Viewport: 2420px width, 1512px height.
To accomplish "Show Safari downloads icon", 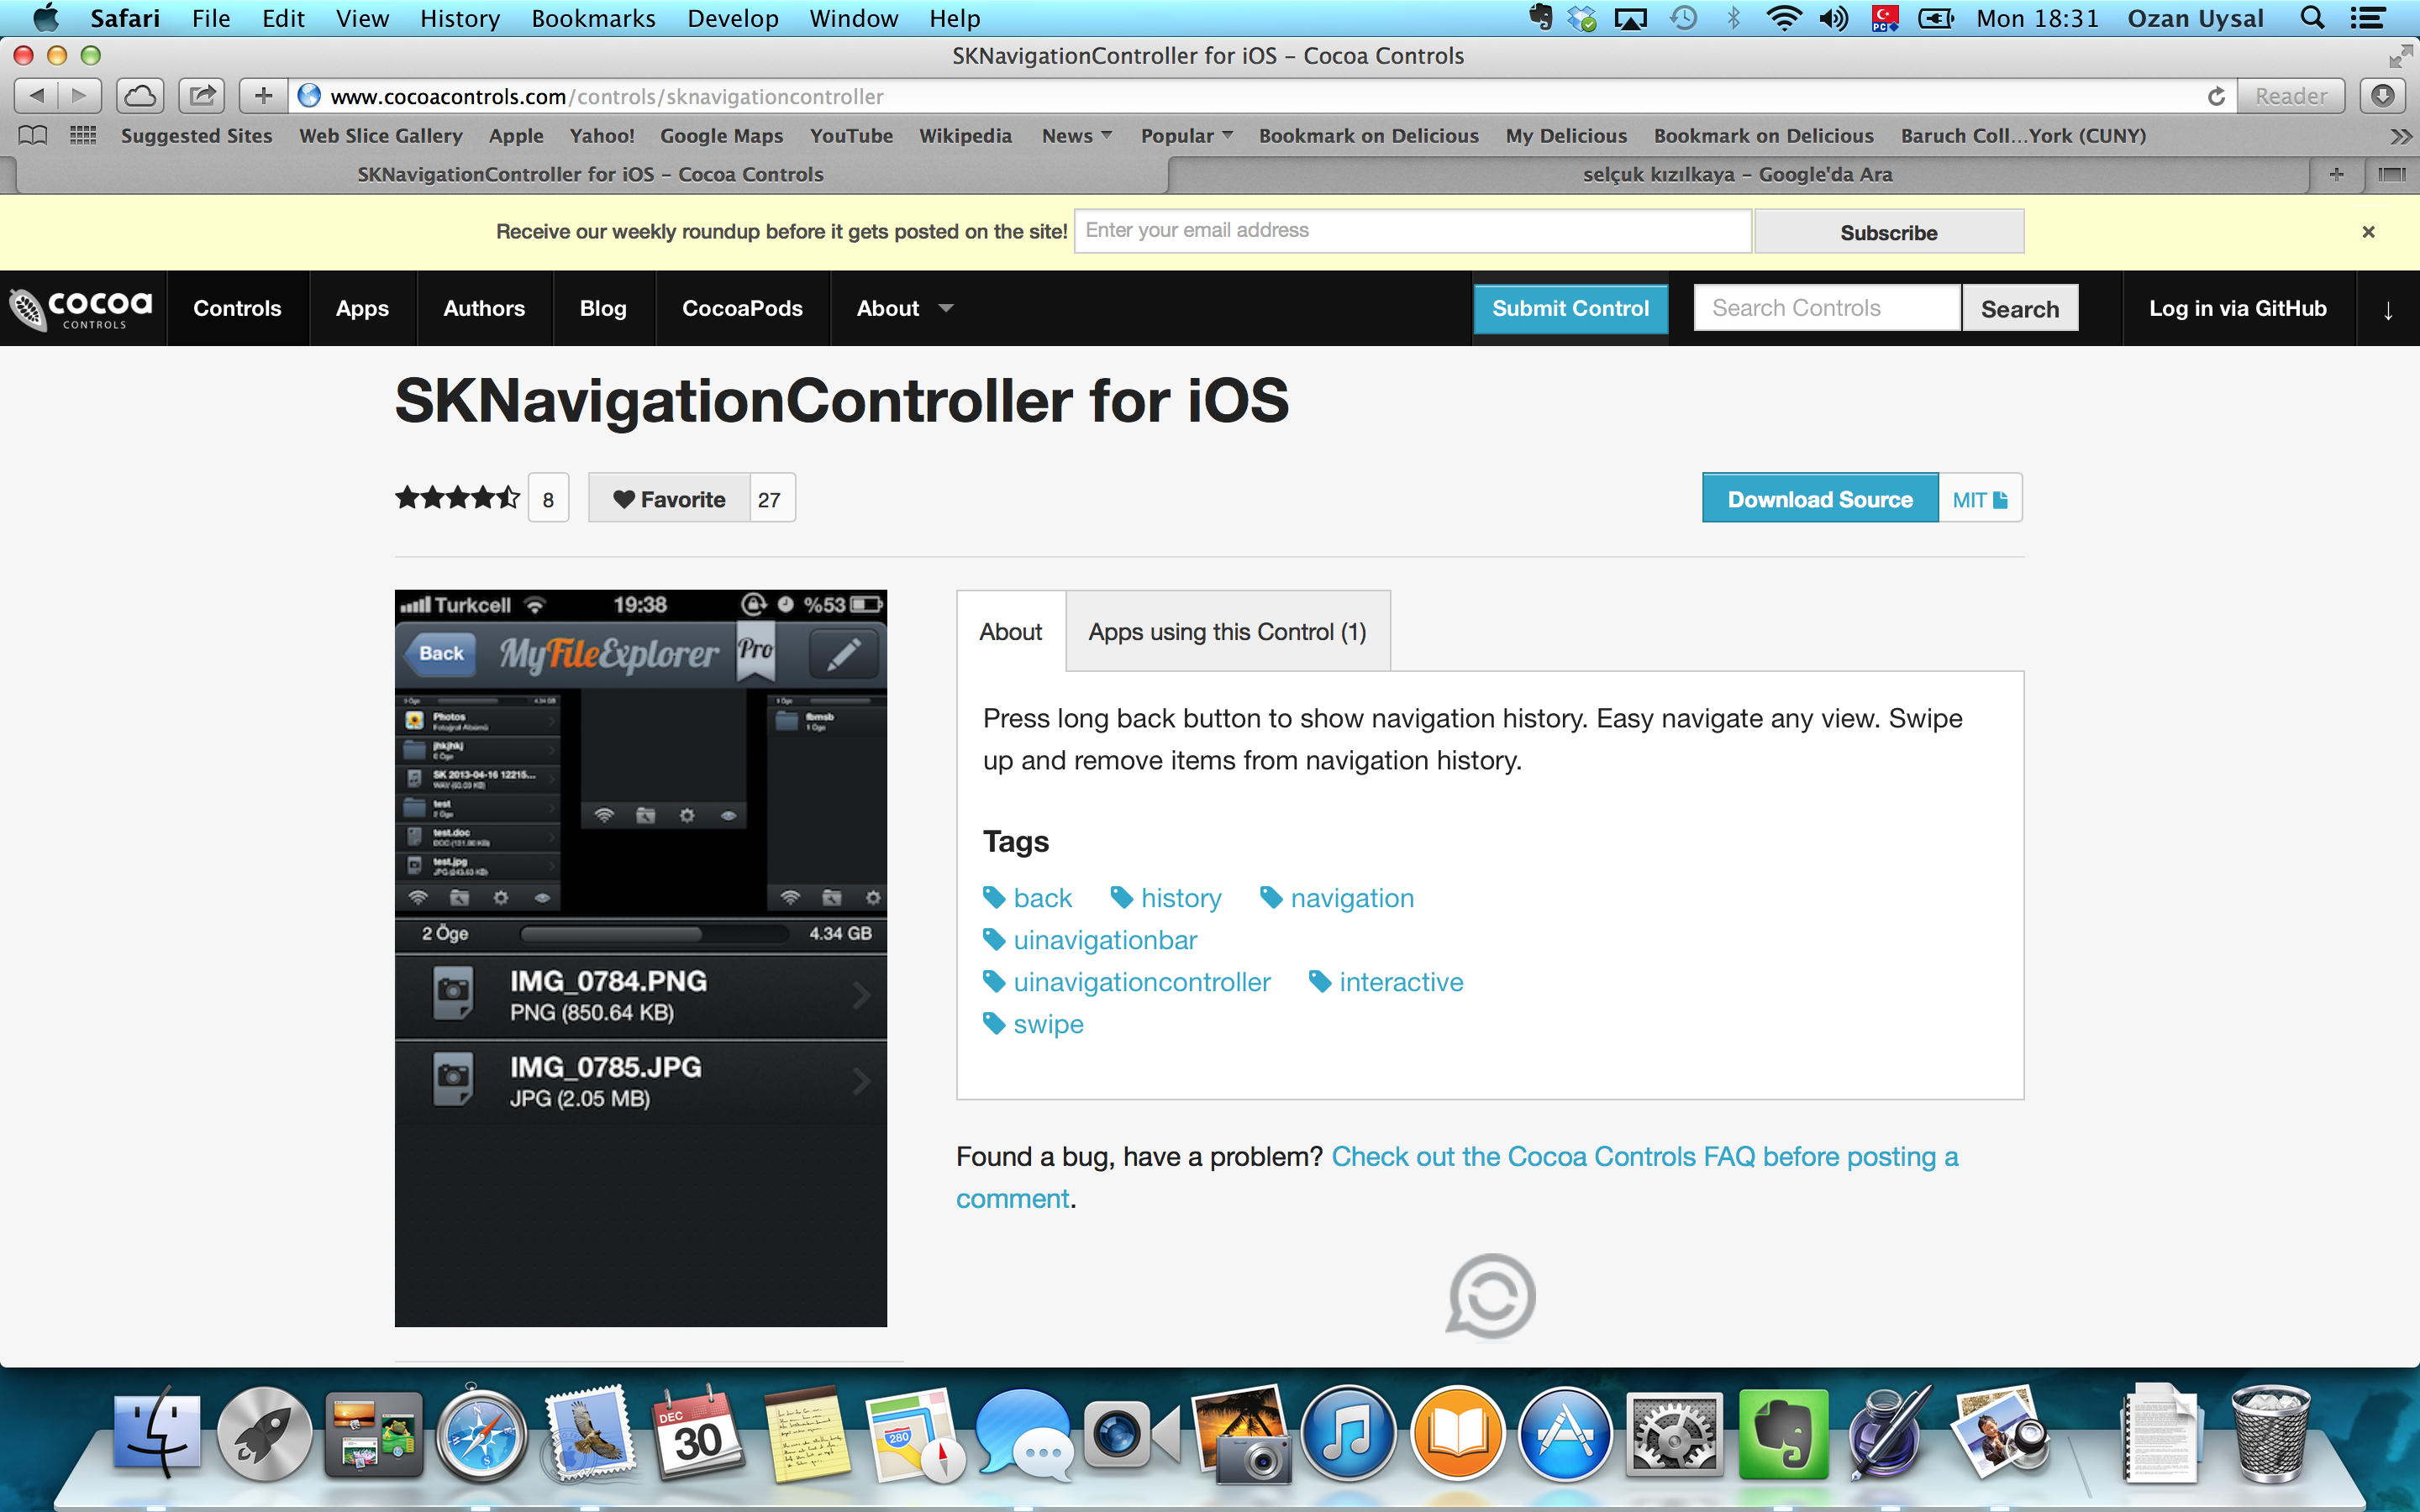I will point(2383,96).
